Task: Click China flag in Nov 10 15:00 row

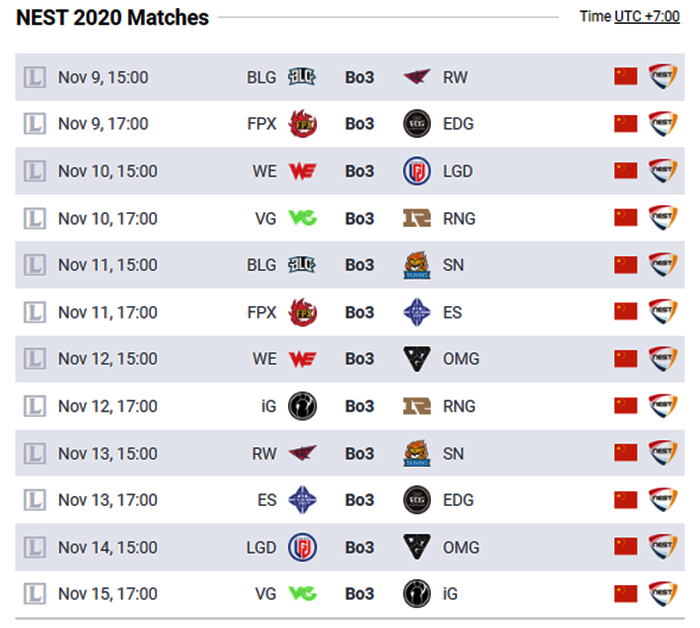Action: point(625,171)
